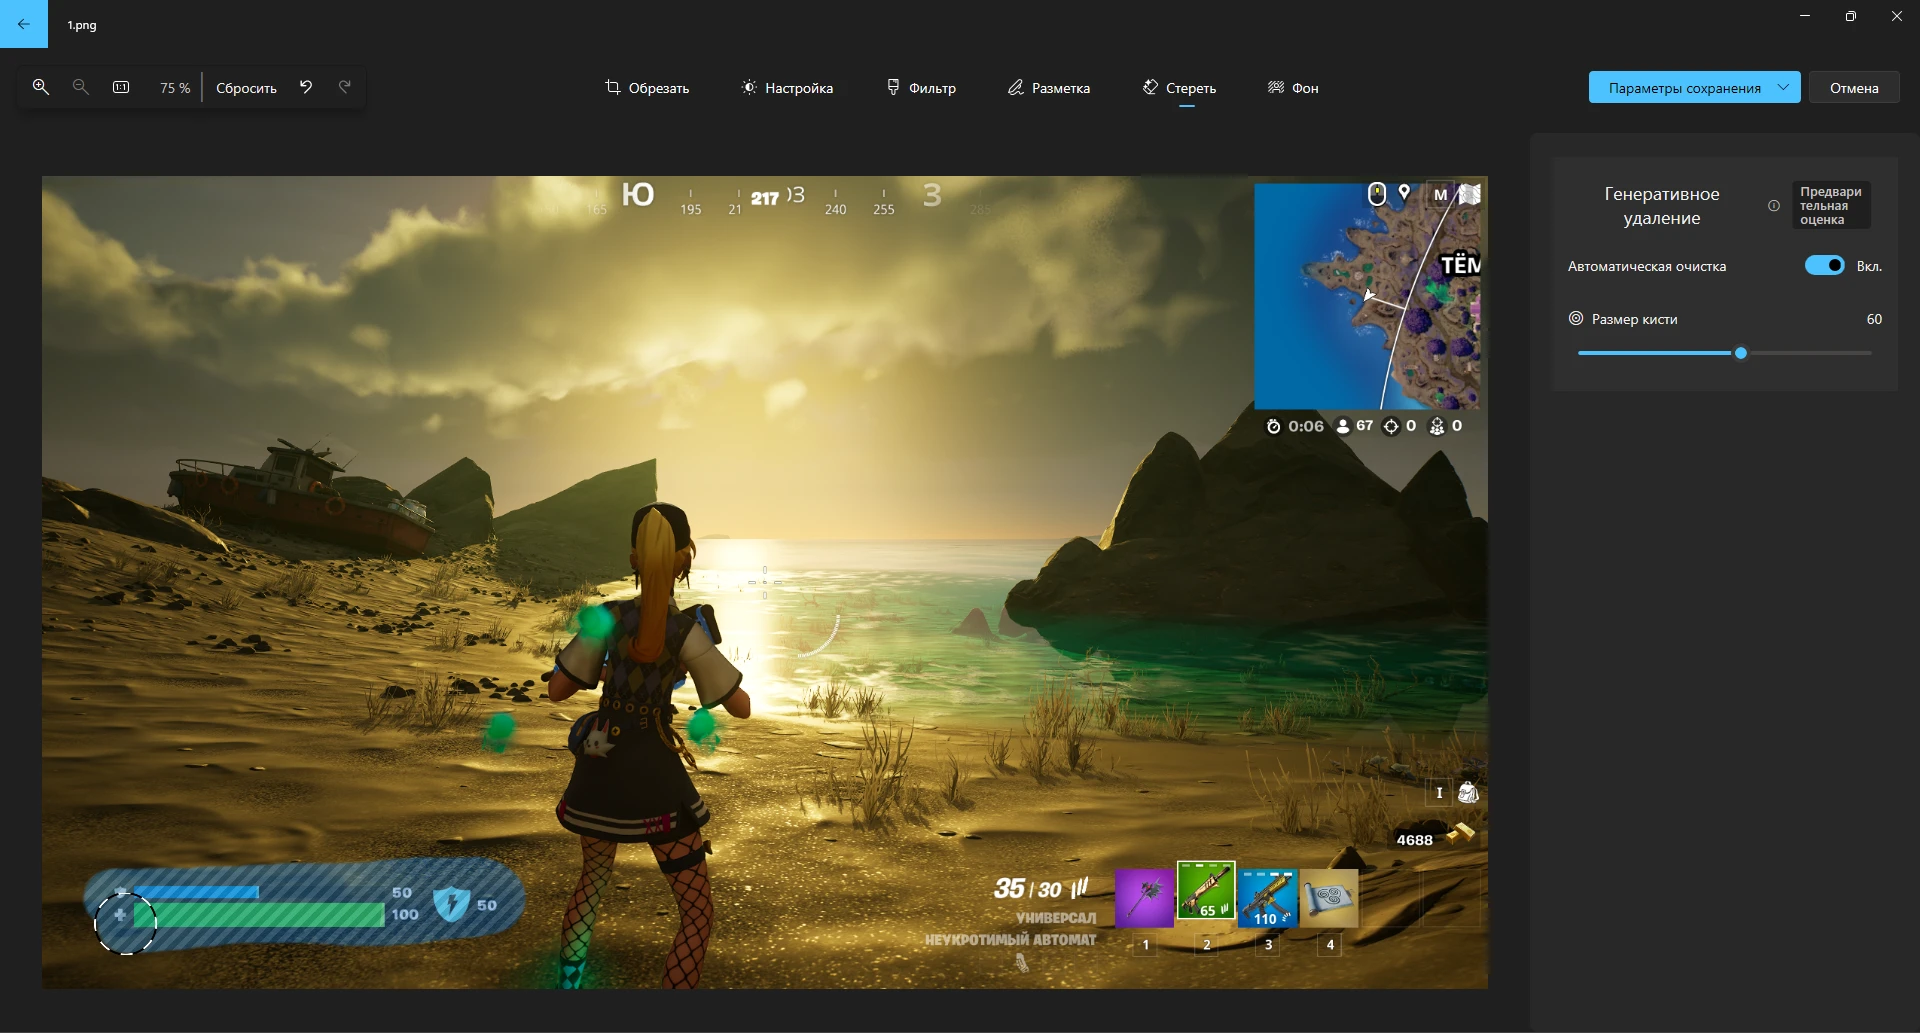Toggle Автоматическая очистка switch
1920x1033 pixels.
(x=1824, y=265)
